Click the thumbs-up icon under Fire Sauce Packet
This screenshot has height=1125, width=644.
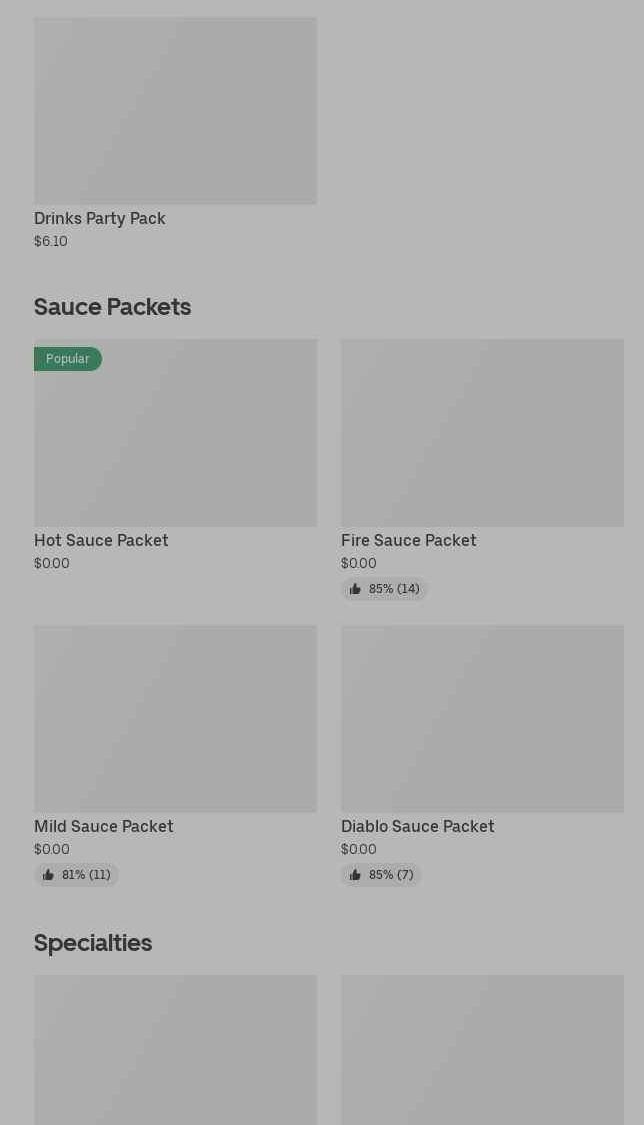coord(355,589)
